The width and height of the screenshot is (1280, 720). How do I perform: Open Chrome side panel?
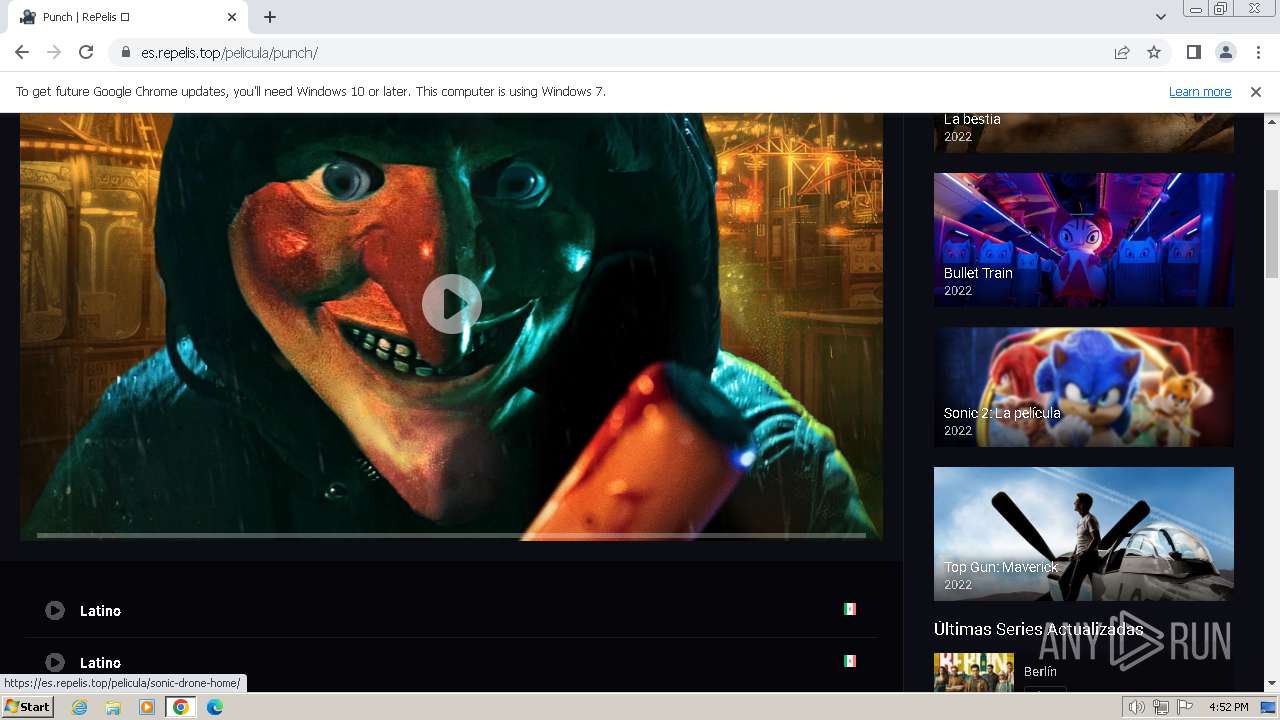point(1193,52)
